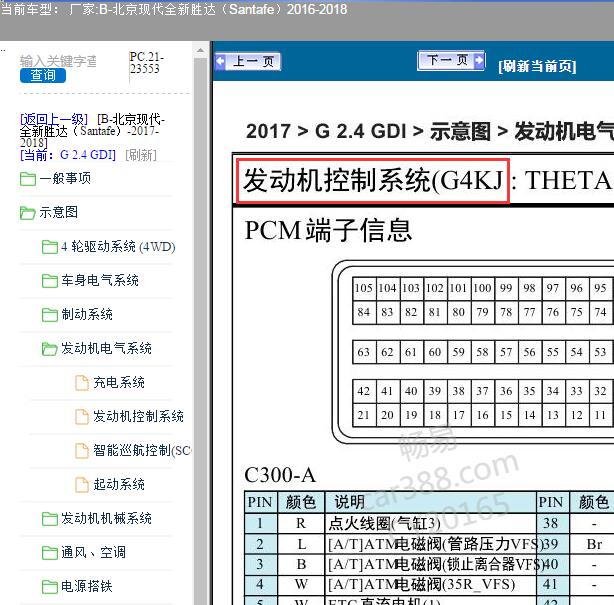Click connector pin cell 16

pos(482,415)
